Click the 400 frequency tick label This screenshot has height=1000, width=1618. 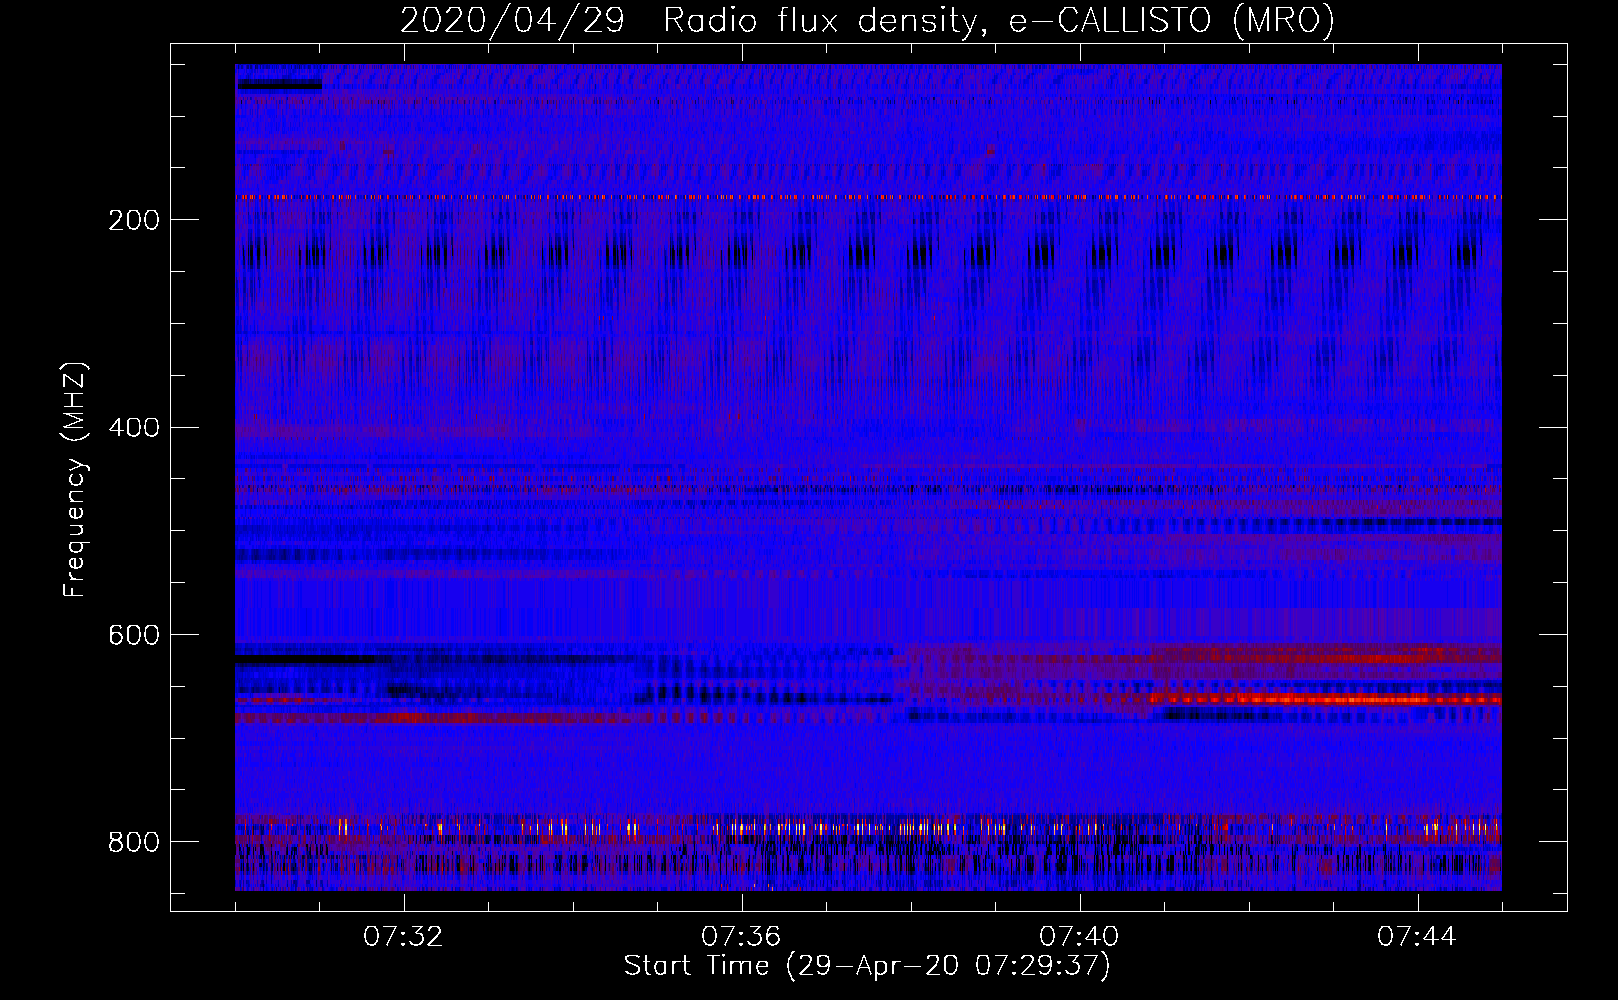pyautogui.click(x=134, y=428)
